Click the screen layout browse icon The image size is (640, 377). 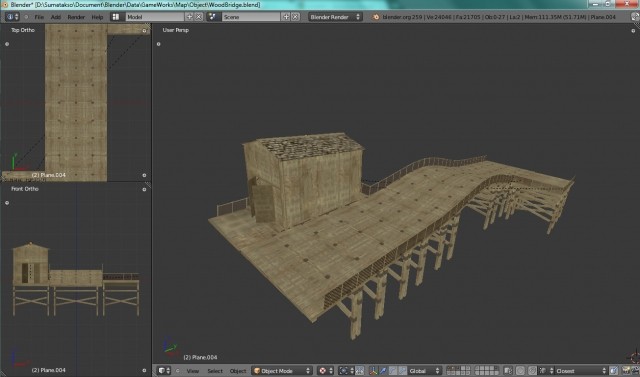coord(116,17)
